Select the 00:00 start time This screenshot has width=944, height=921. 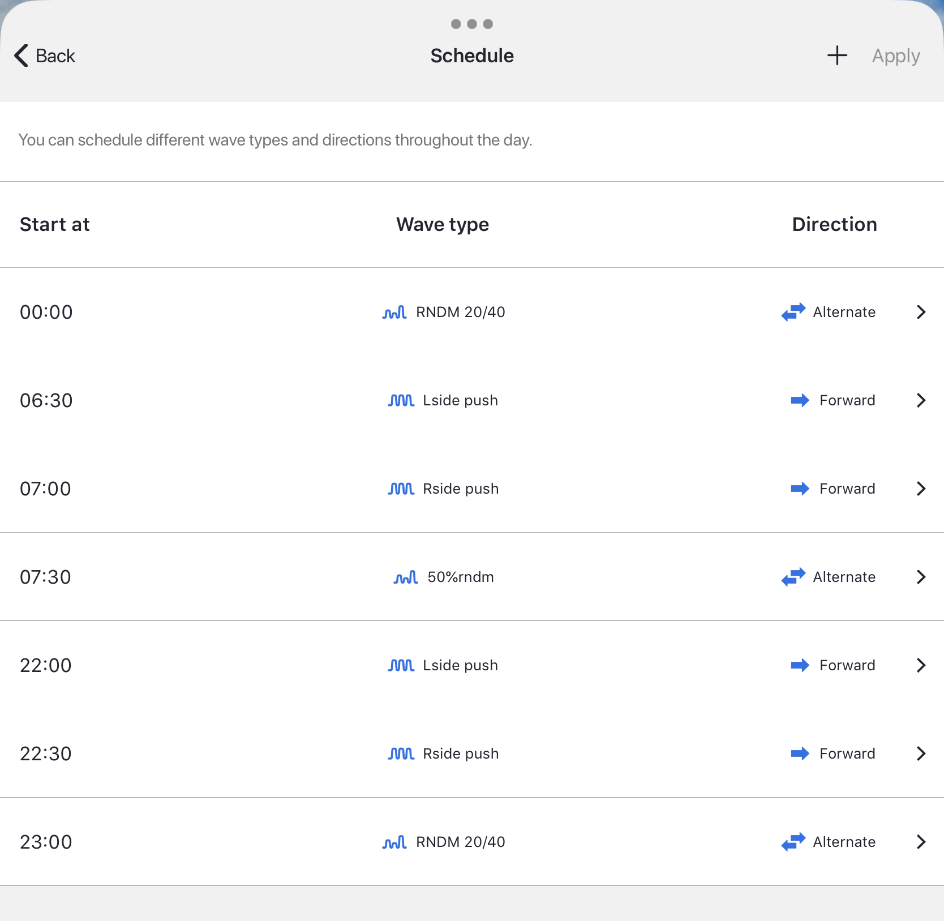46,312
